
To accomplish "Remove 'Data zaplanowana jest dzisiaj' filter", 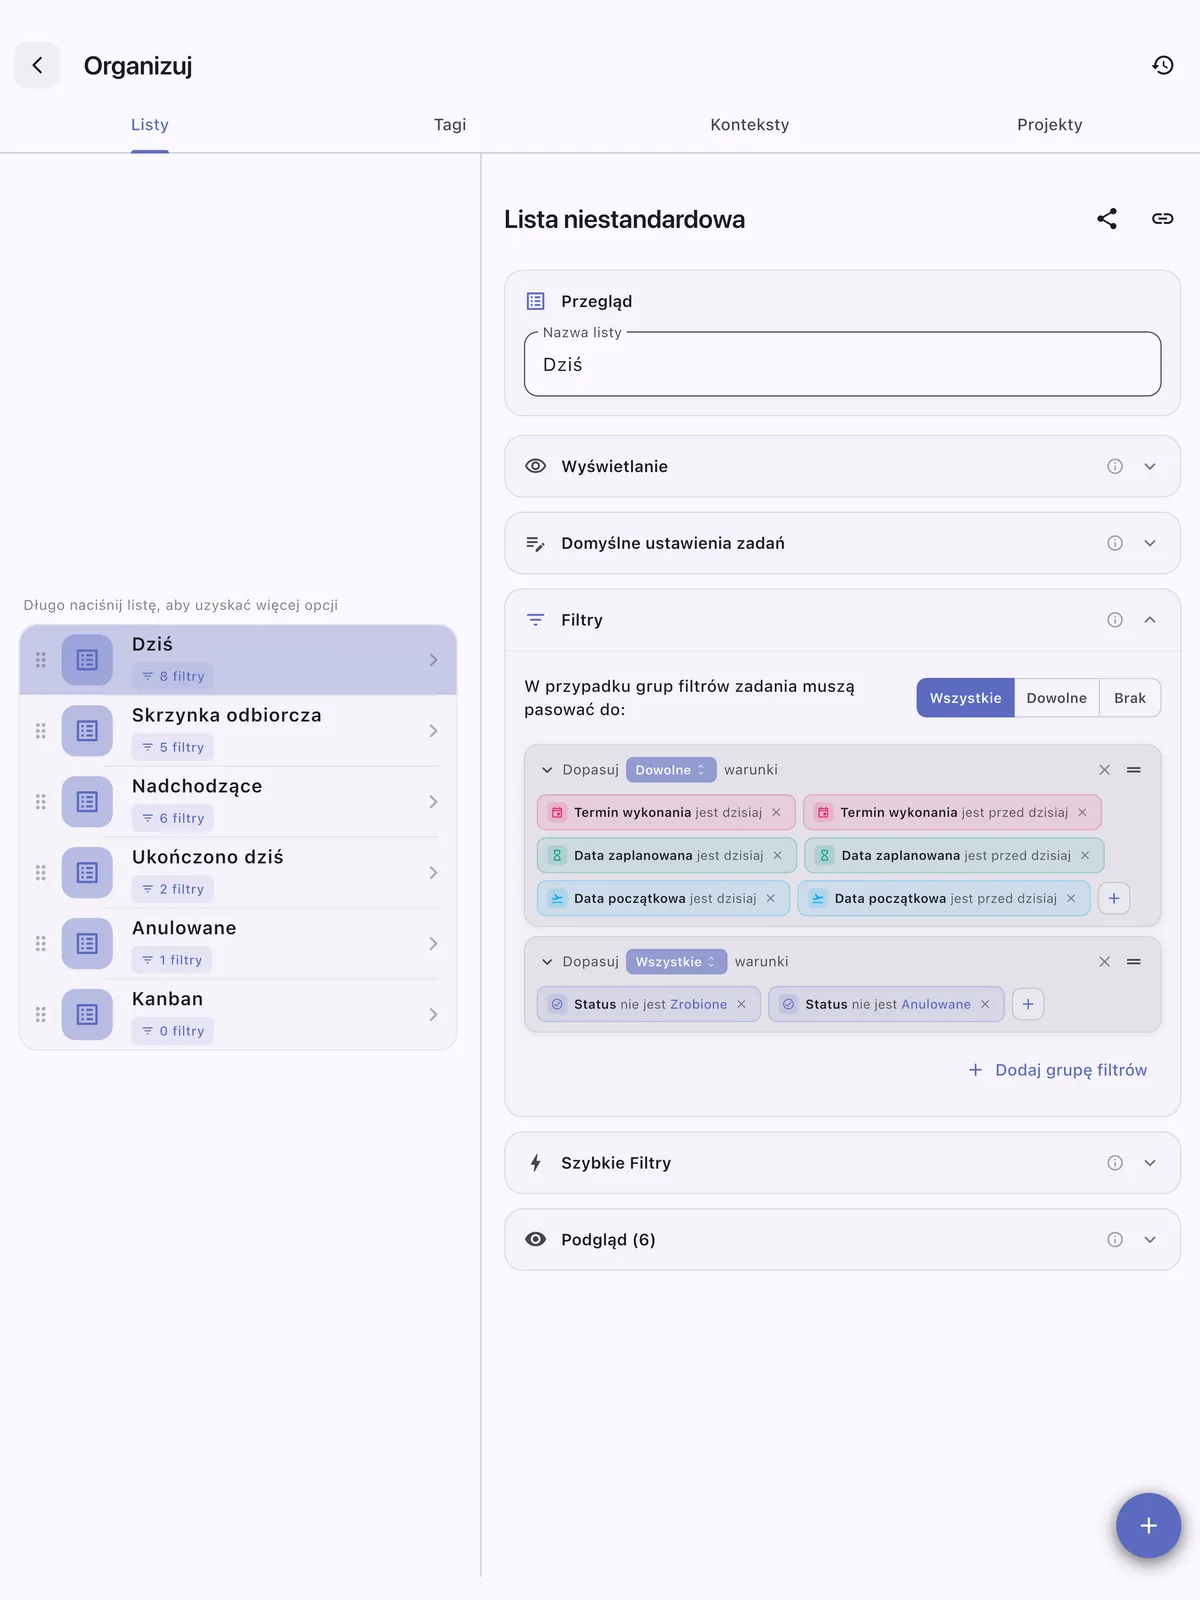I will pos(777,856).
